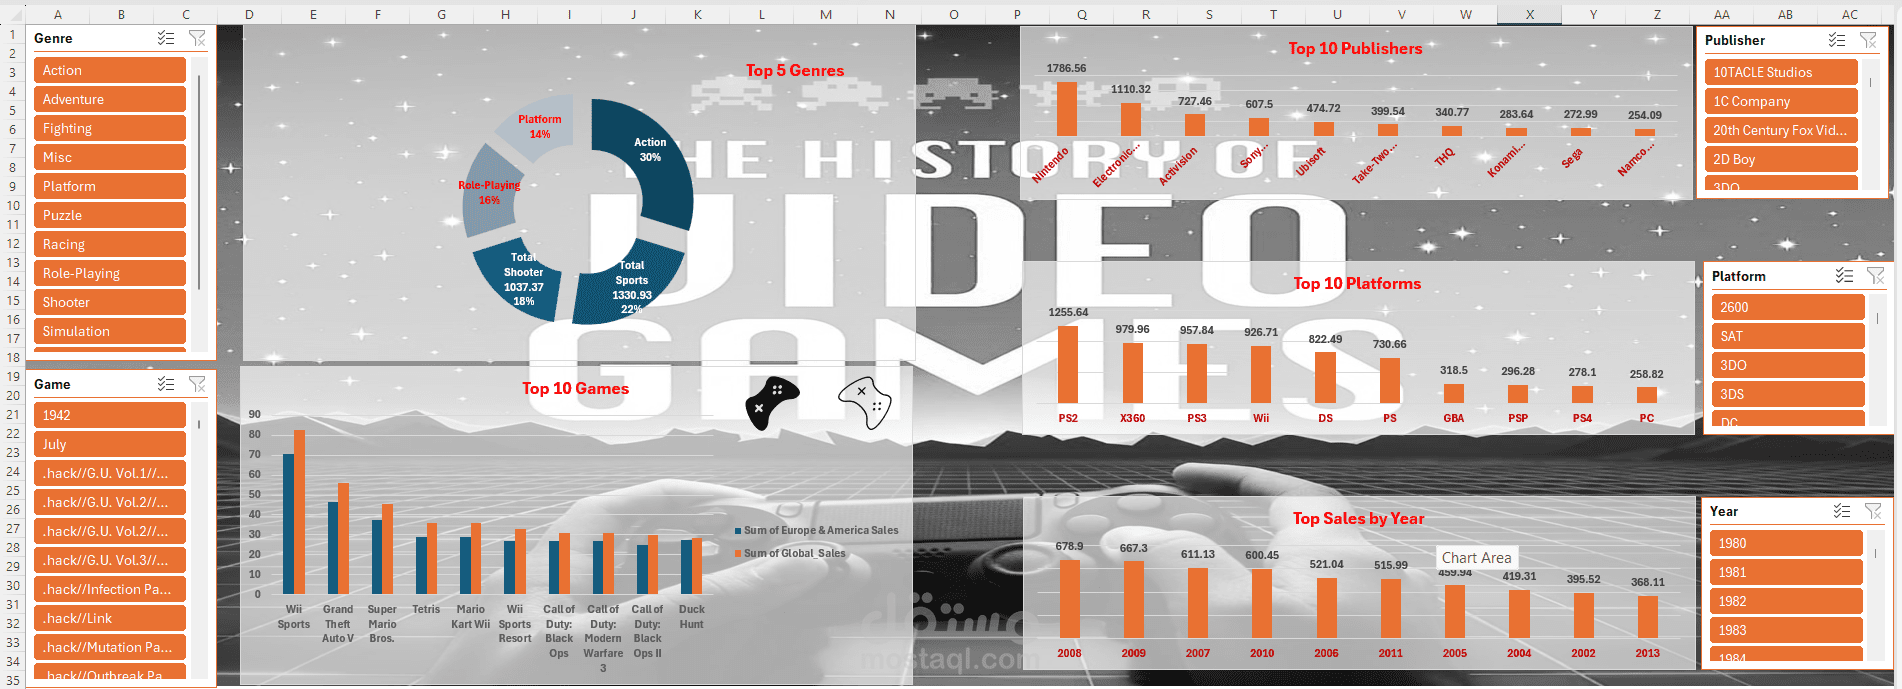
Task: Filter by Adventure genre
Action: pos(110,99)
